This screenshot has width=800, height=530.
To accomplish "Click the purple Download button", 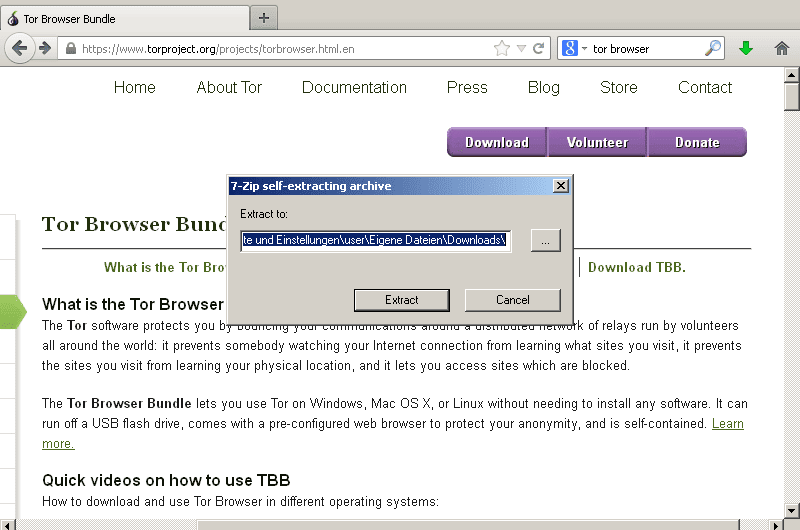I will pos(496,142).
